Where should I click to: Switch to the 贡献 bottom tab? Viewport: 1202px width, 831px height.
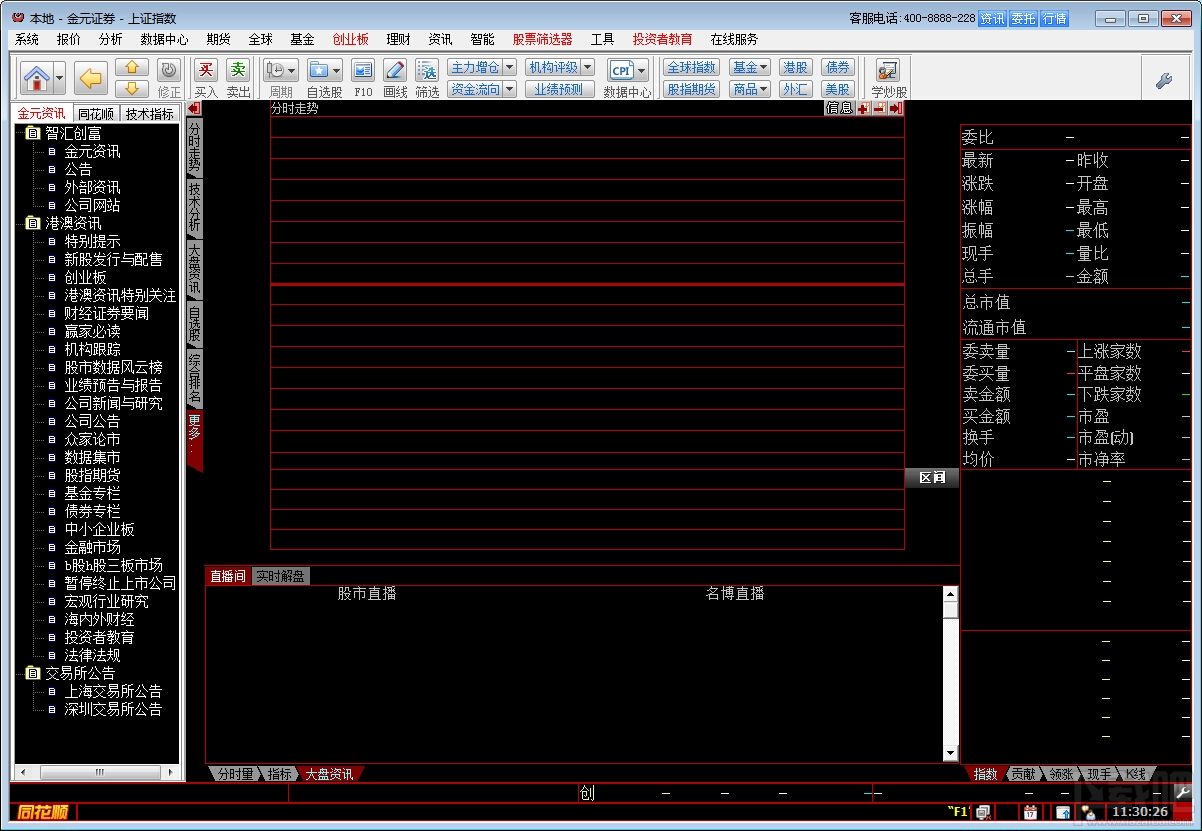(1022, 774)
